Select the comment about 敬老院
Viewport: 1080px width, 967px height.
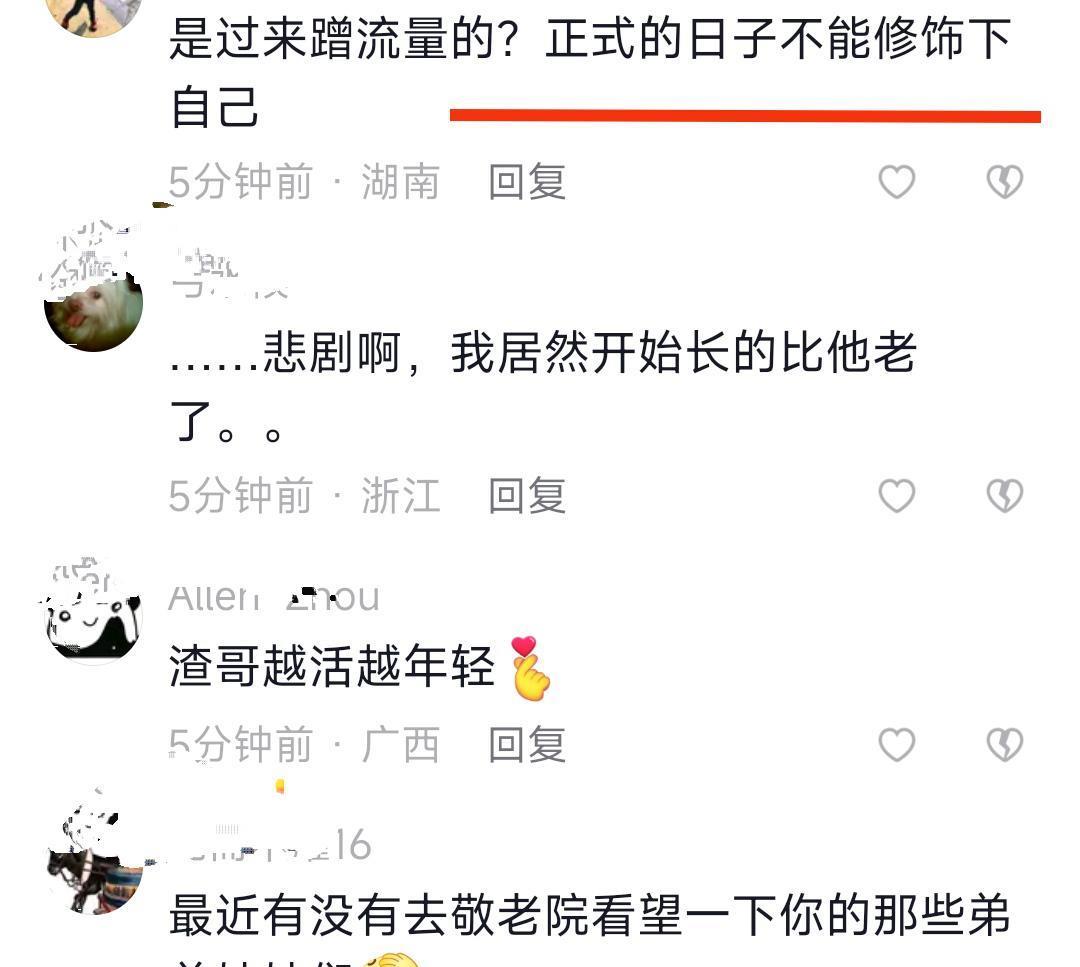coord(590,928)
